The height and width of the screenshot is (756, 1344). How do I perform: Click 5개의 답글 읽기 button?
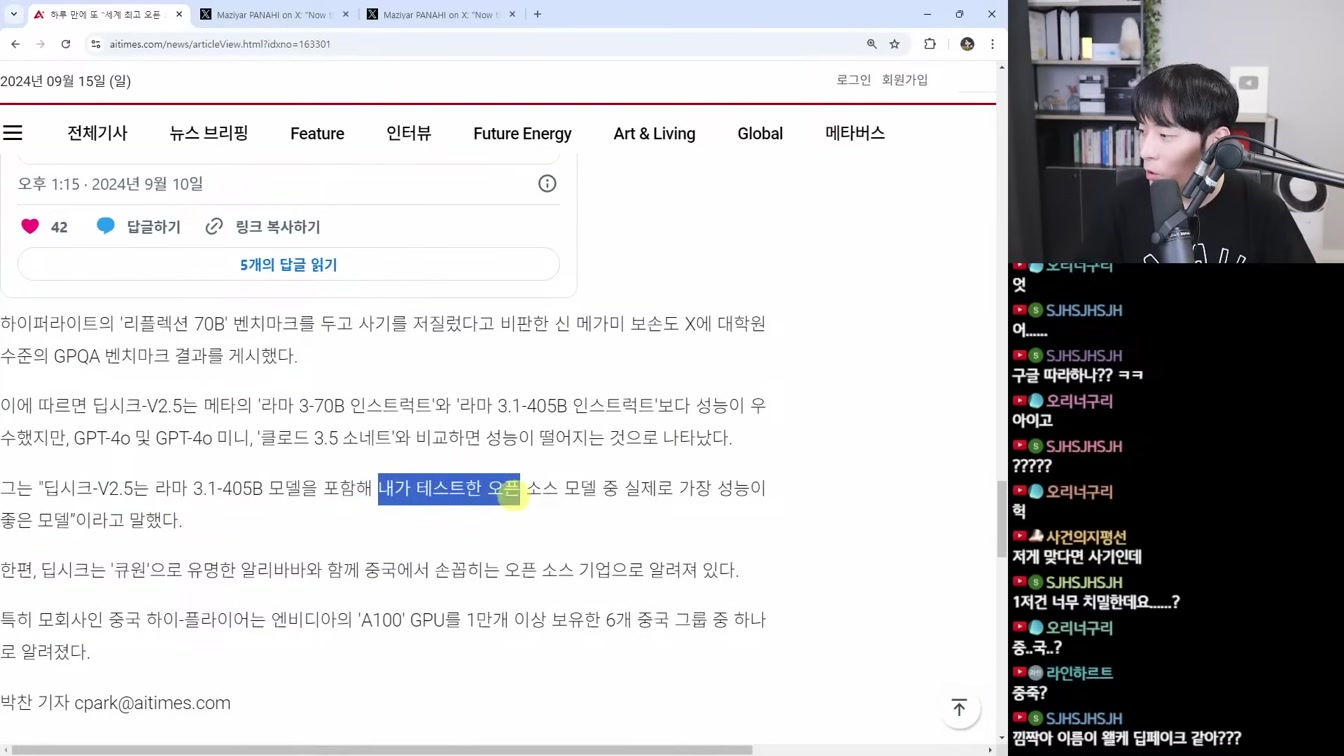tap(288, 265)
